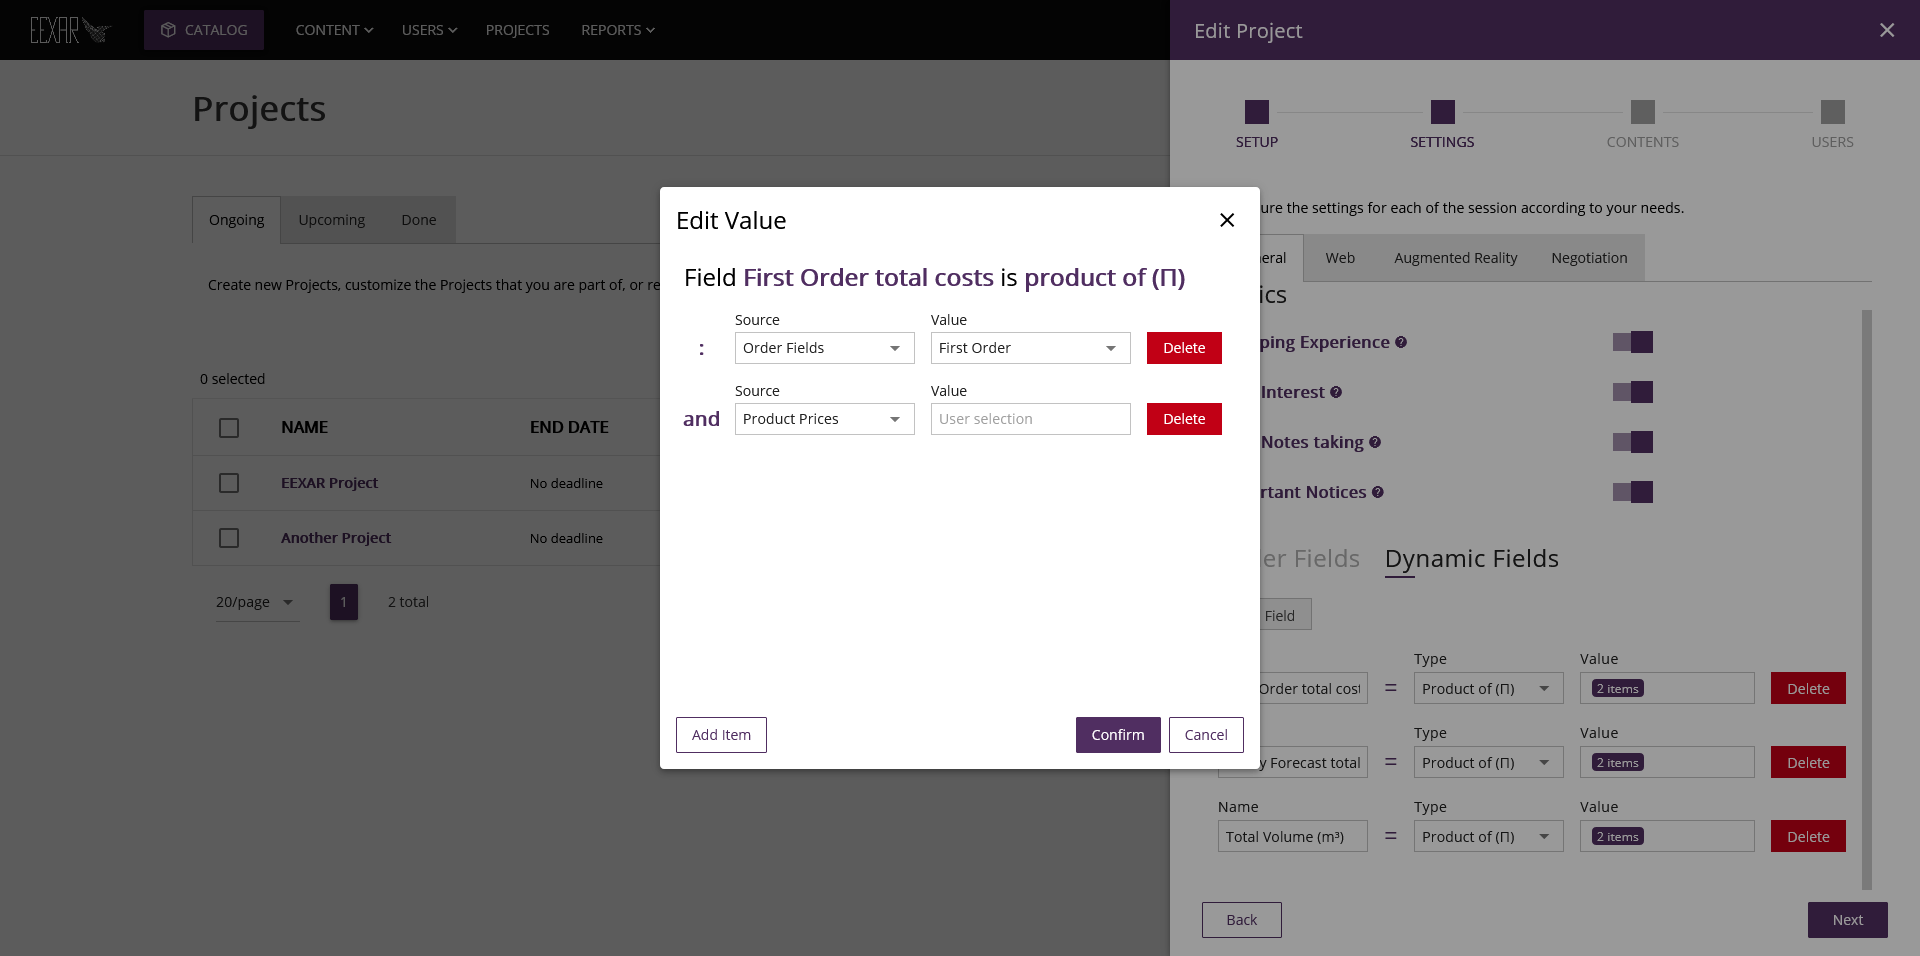Click the help icon beside Notes taking
Screen dimensions: 1920x956
pyautogui.click(x=1376, y=442)
